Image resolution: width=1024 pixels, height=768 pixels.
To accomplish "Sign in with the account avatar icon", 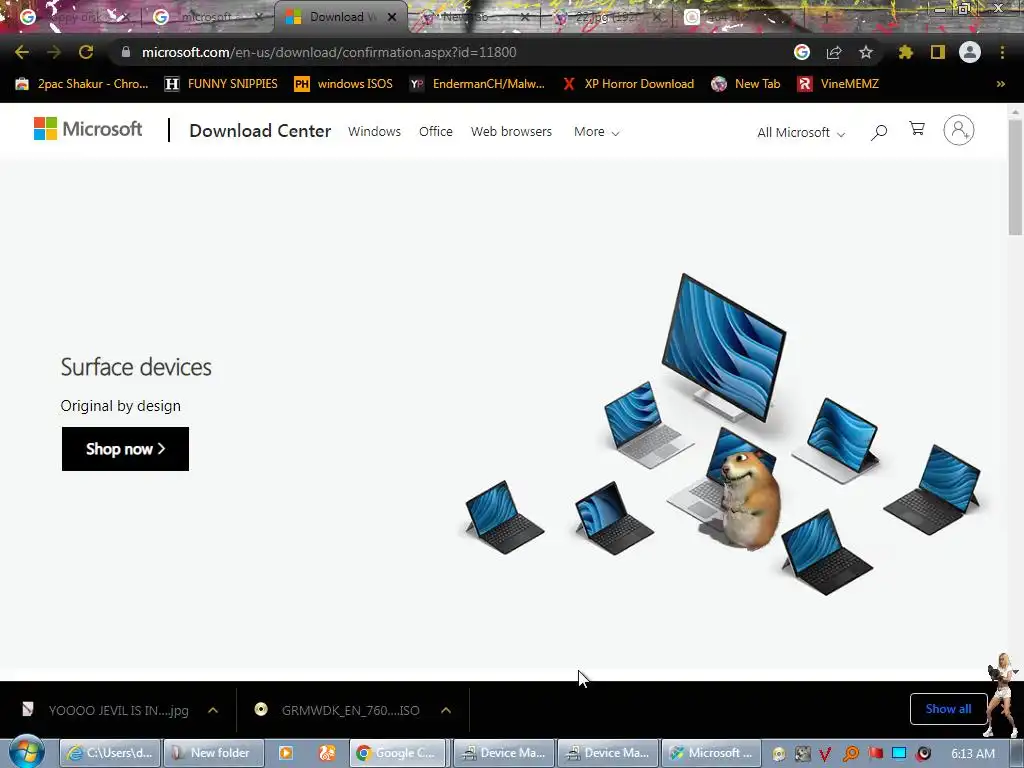I will point(959,130).
